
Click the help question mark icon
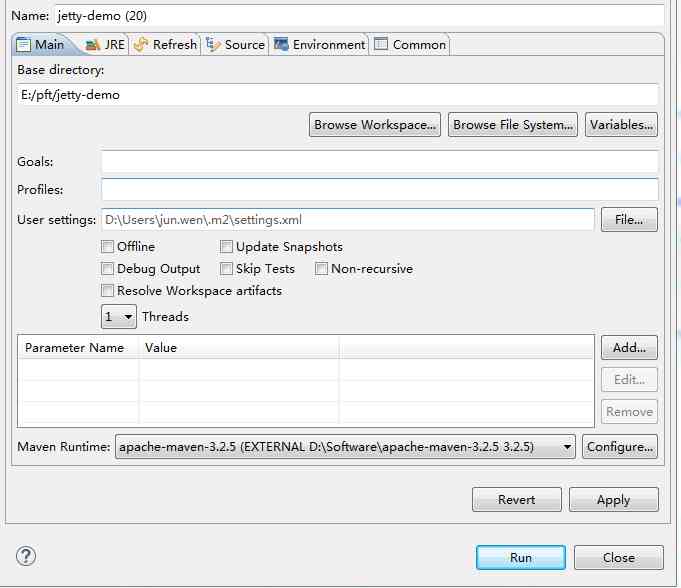click(x=26, y=557)
